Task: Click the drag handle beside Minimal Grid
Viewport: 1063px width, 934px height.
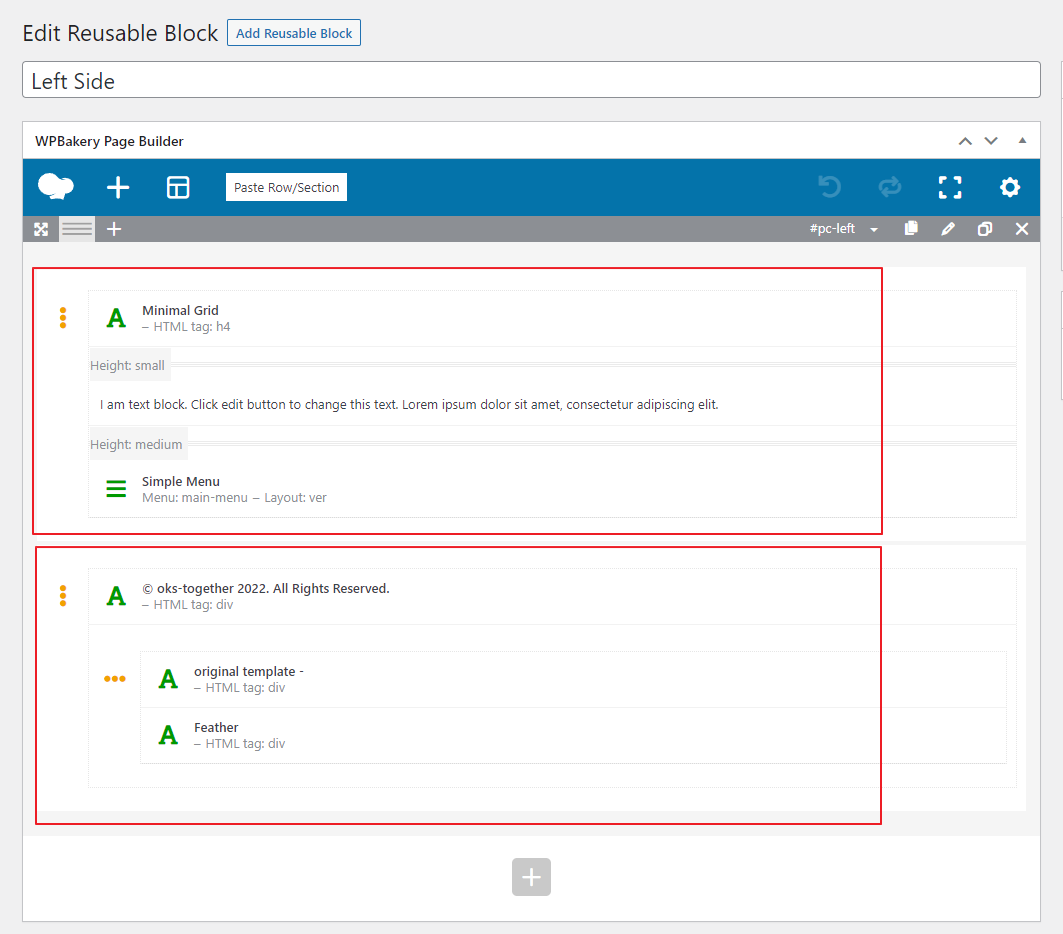Action: pyautogui.click(x=62, y=317)
